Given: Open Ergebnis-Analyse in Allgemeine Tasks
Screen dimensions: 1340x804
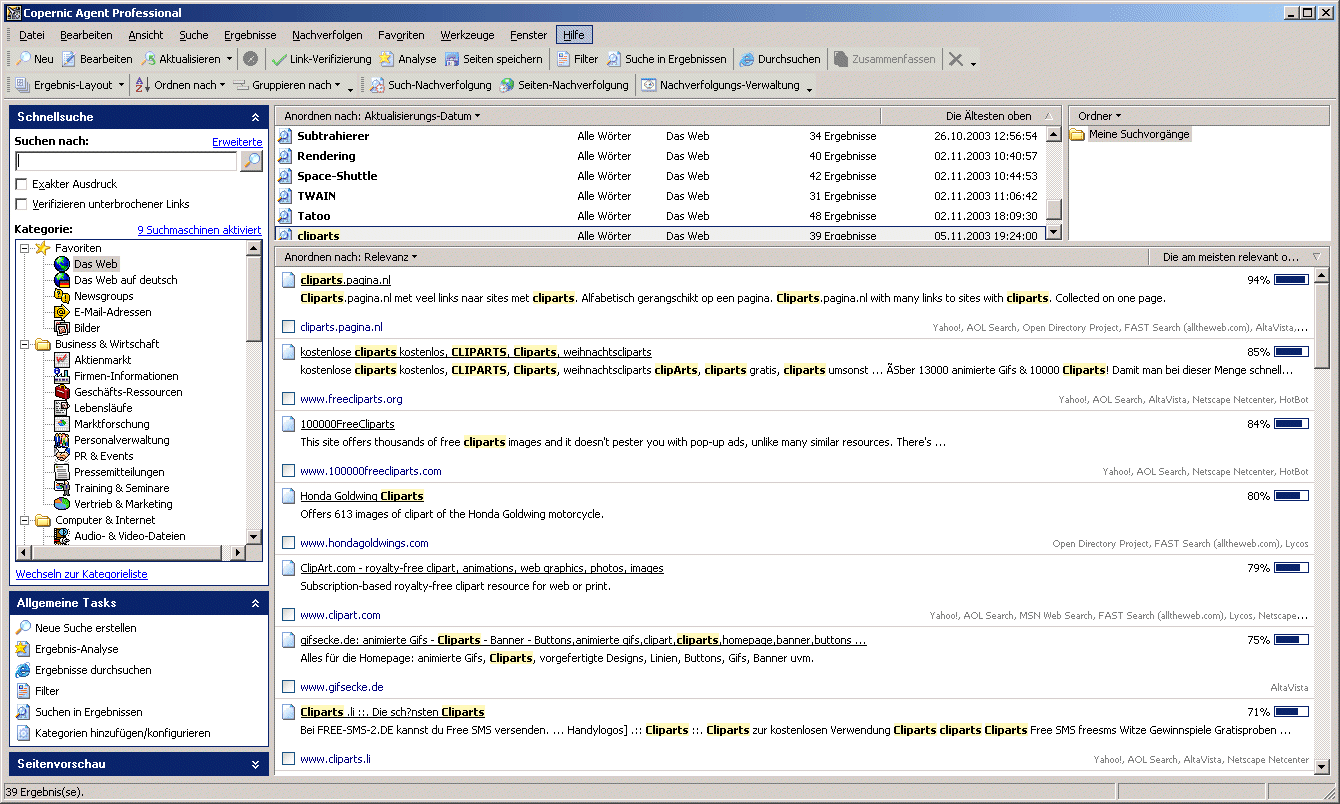Looking at the screenshot, I should pyautogui.click(x=76, y=649).
